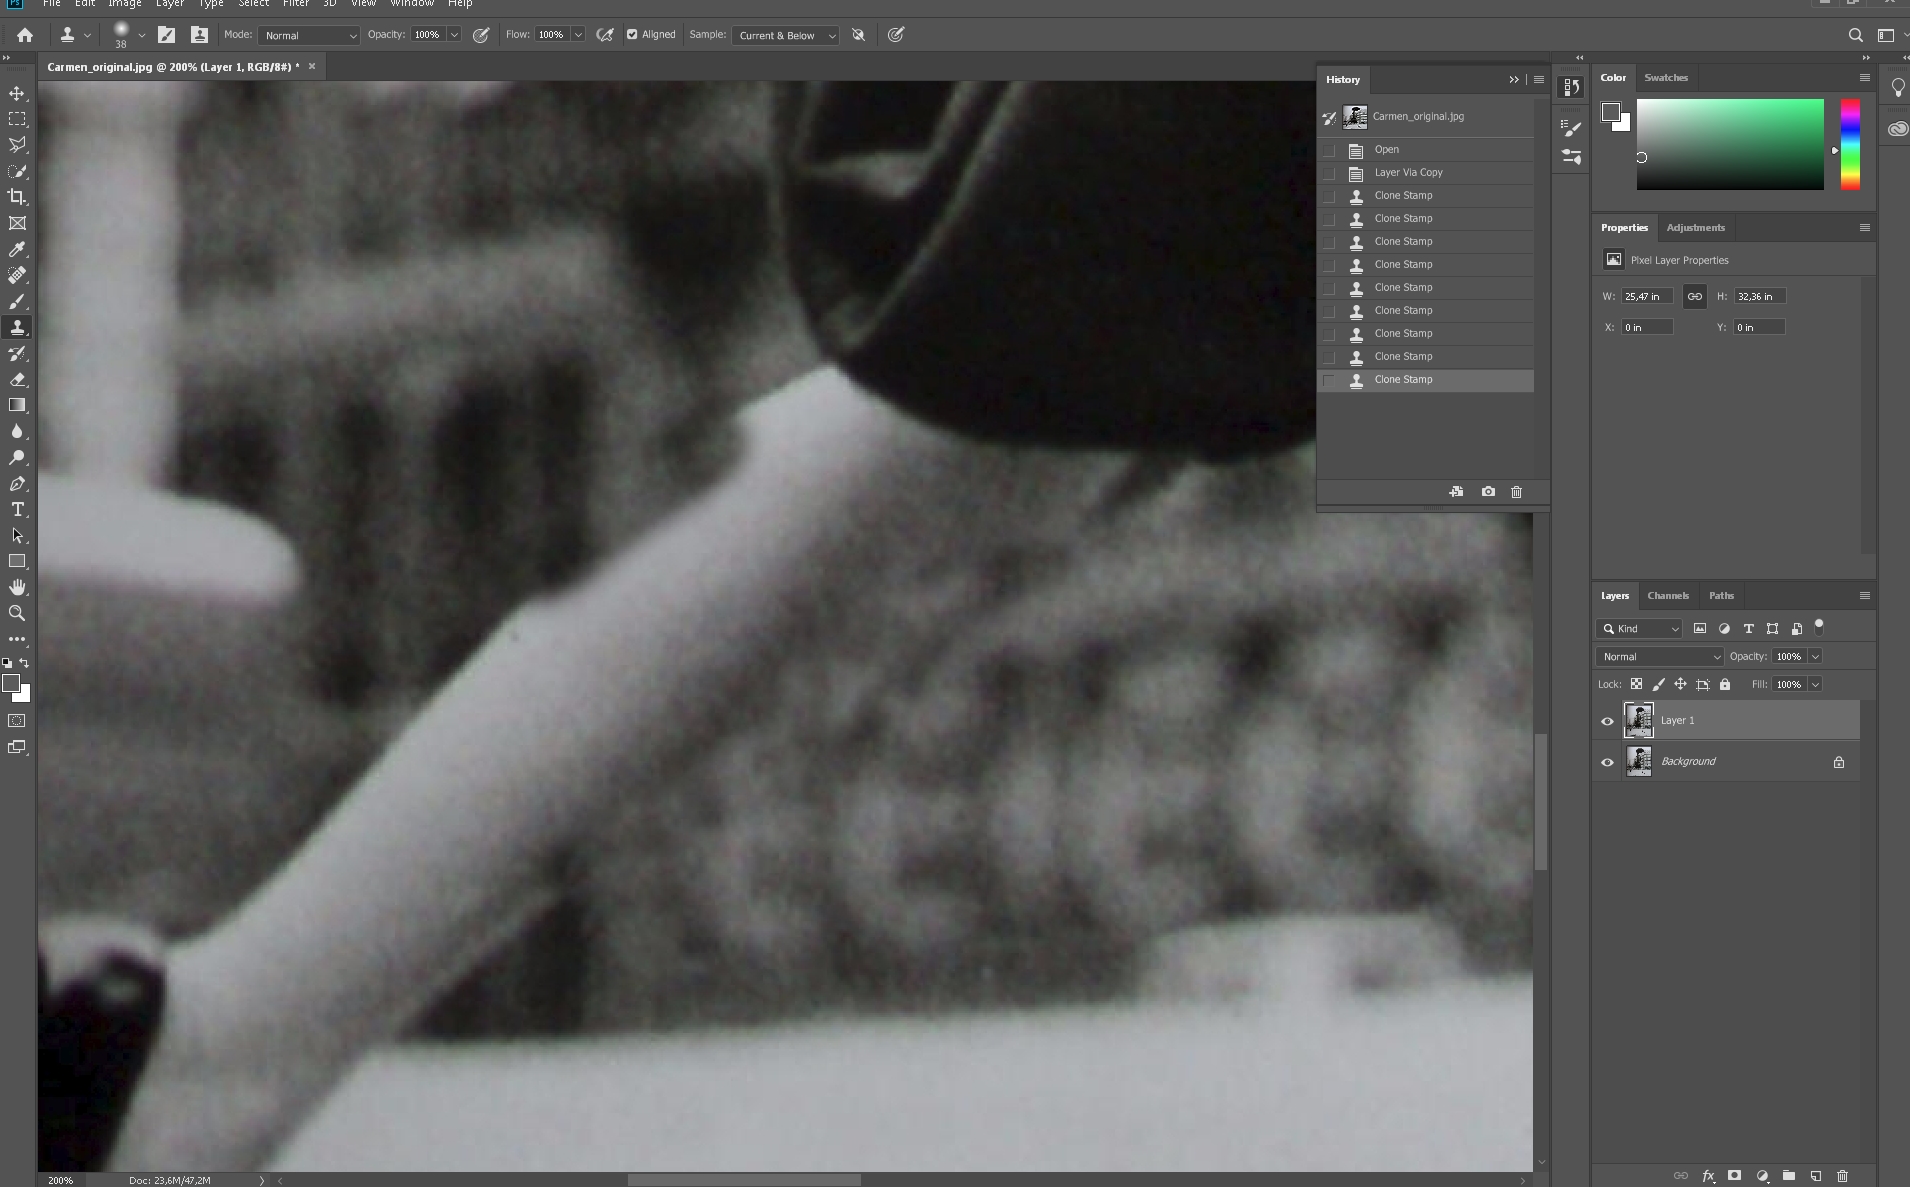Switch to the Adjustments tab
The height and width of the screenshot is (1187, 1910).
(x=1696, y=227)
